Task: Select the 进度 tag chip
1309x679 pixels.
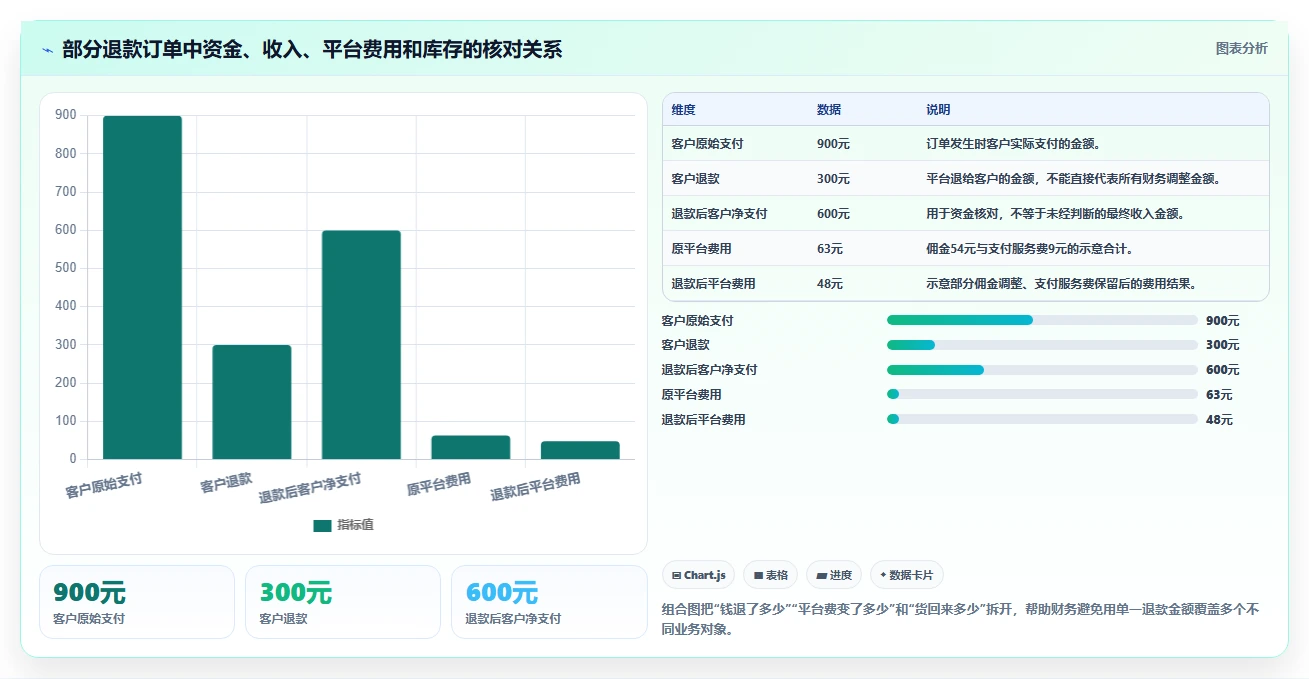Action: point(834,575)
